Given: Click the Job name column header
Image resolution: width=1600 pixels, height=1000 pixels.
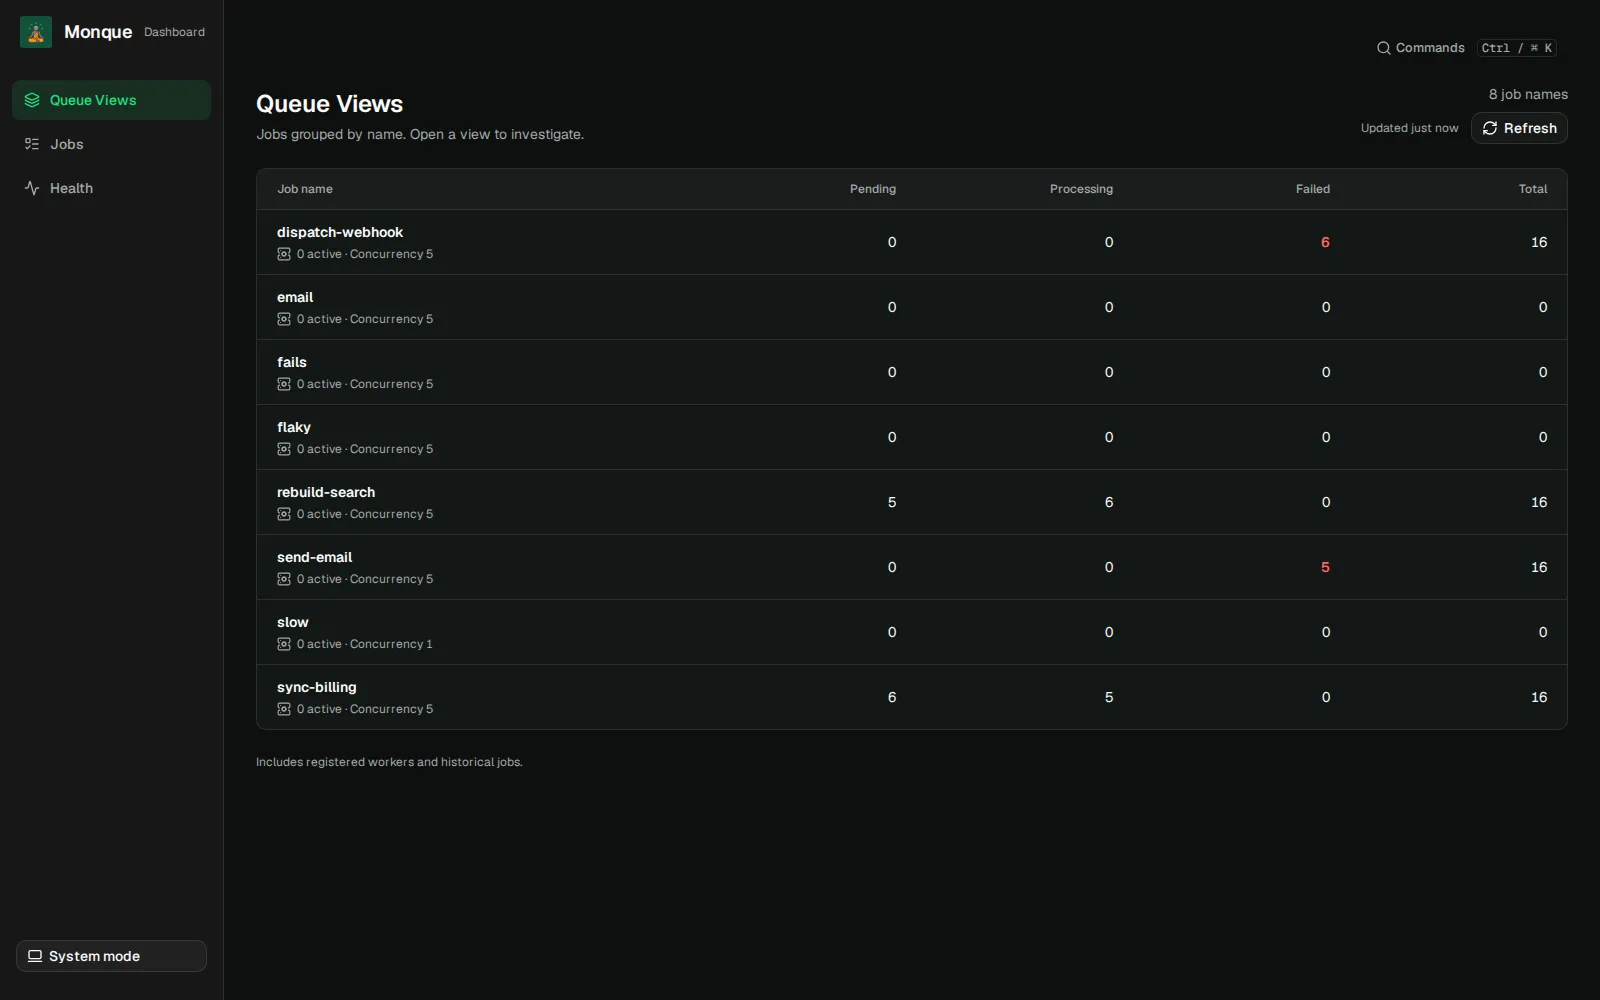Looking at the screenshot, I should pos(305,189).
